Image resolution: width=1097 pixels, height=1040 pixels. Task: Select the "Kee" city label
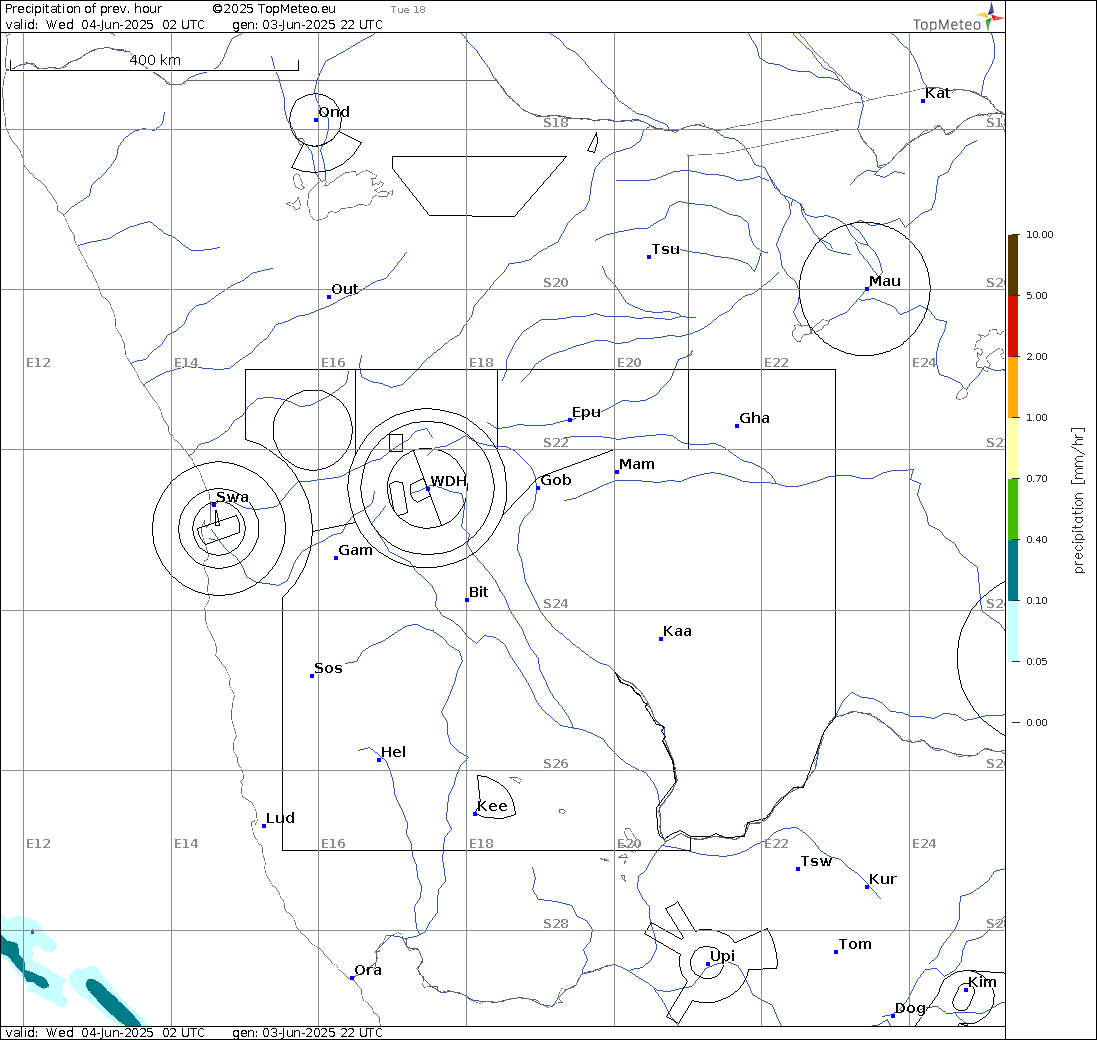click(492, 806)
